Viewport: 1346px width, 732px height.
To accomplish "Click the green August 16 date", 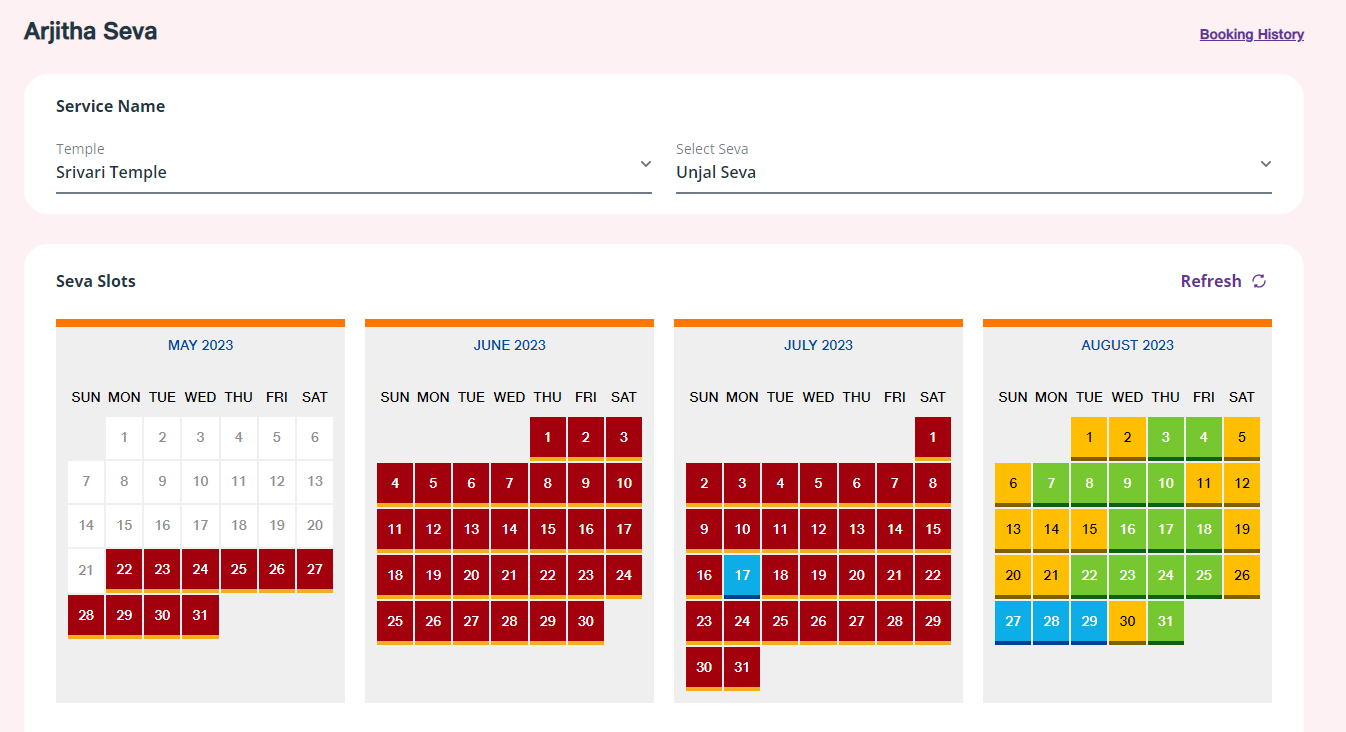I will [x=1127, y=531].
